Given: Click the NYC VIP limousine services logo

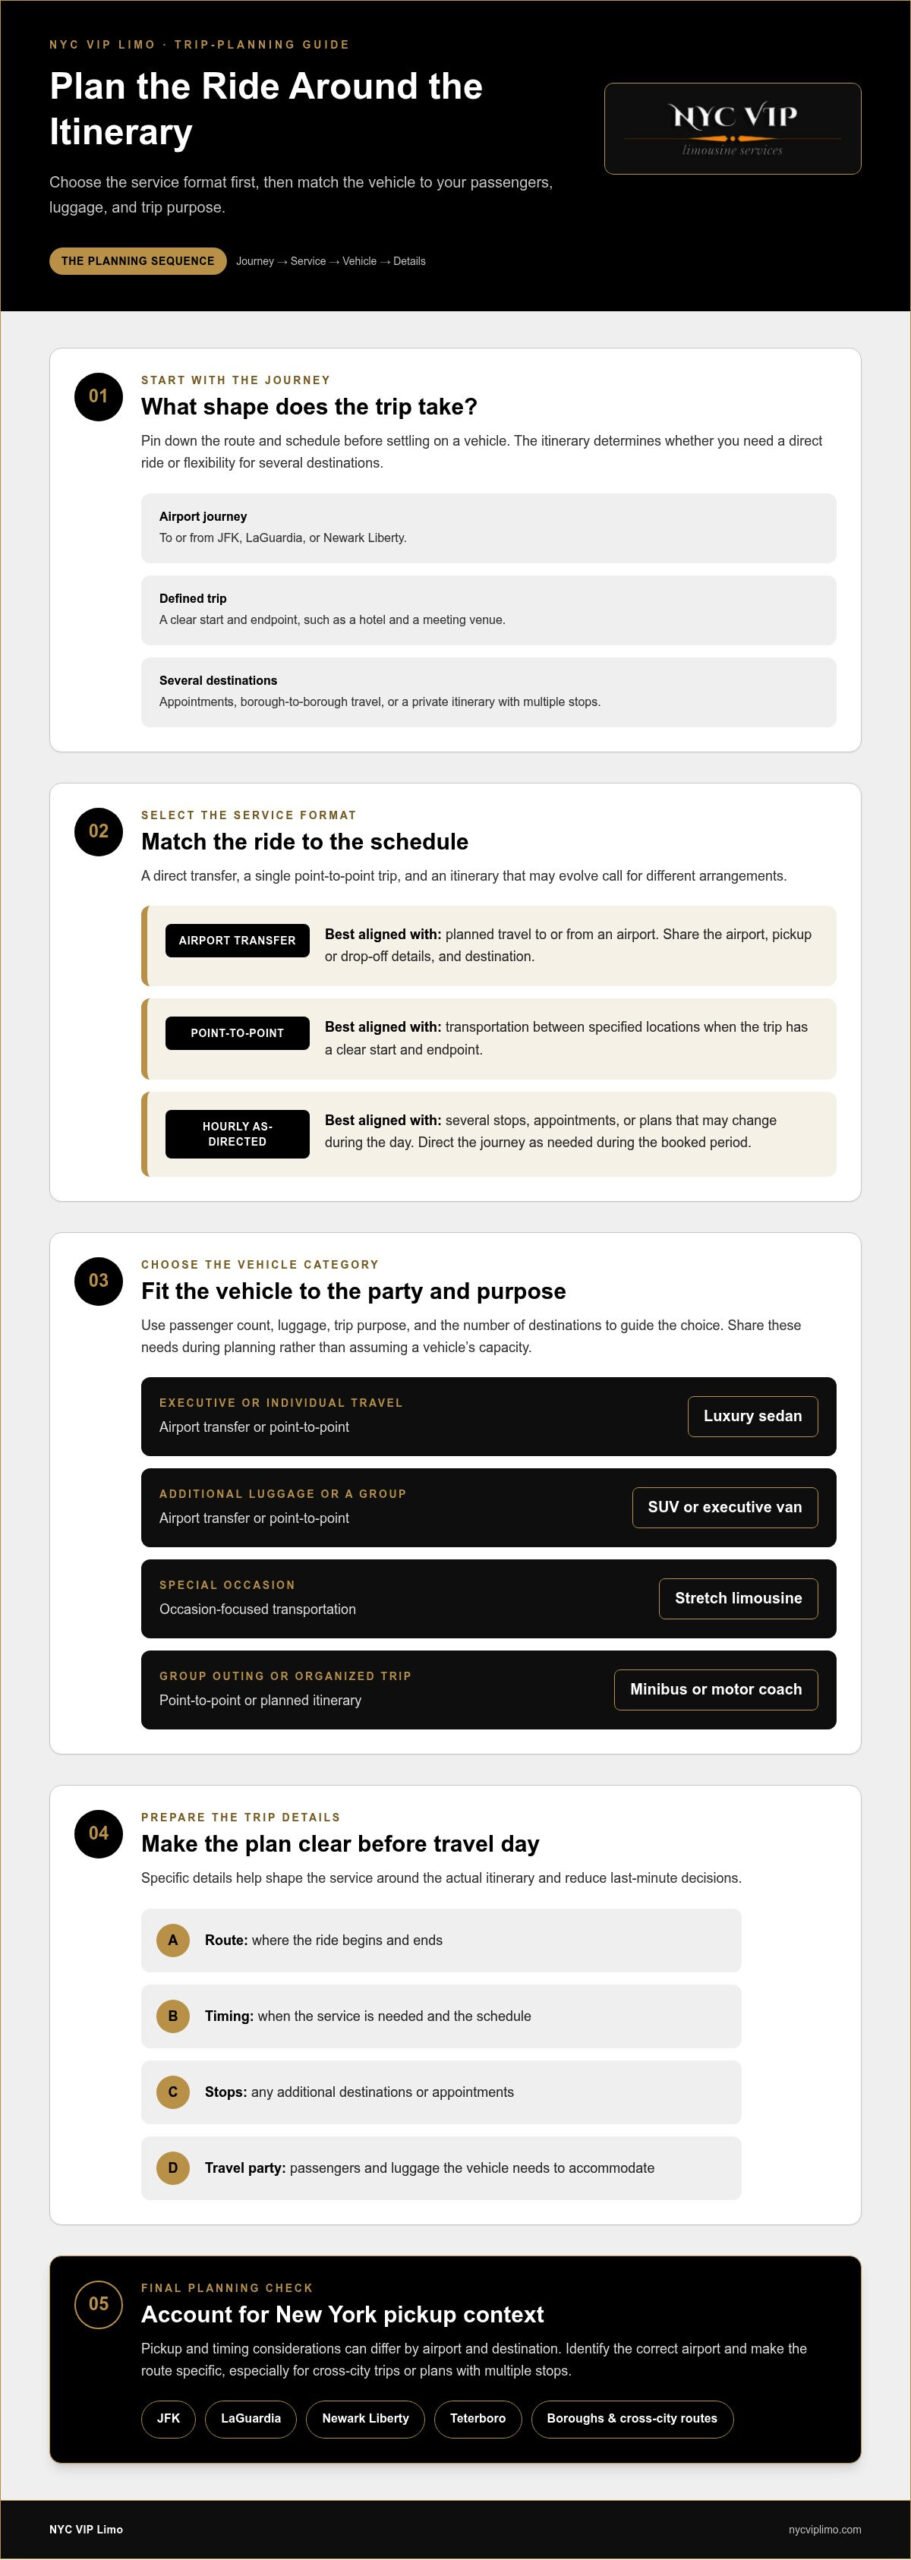Looking at the screenshot, I should coord(732,128).
